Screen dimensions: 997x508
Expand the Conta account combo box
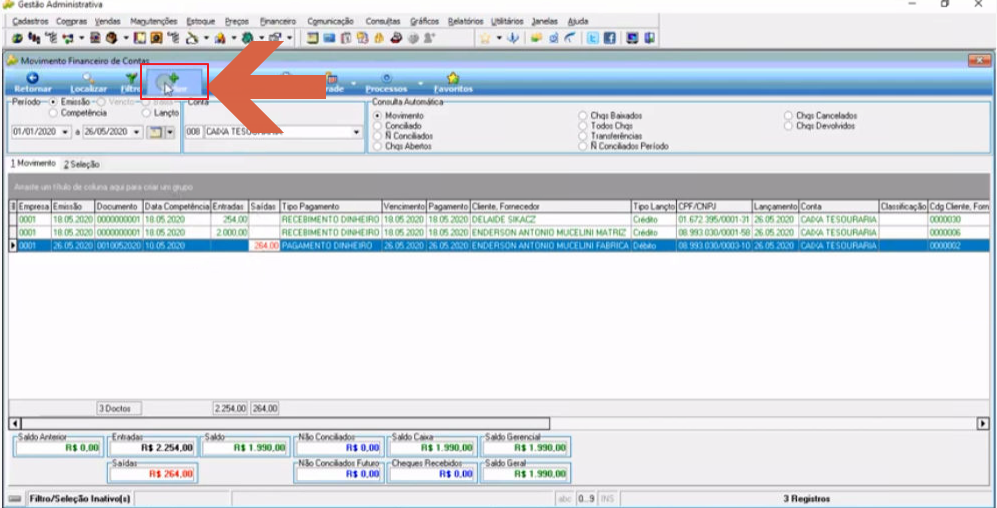point(356,132)
